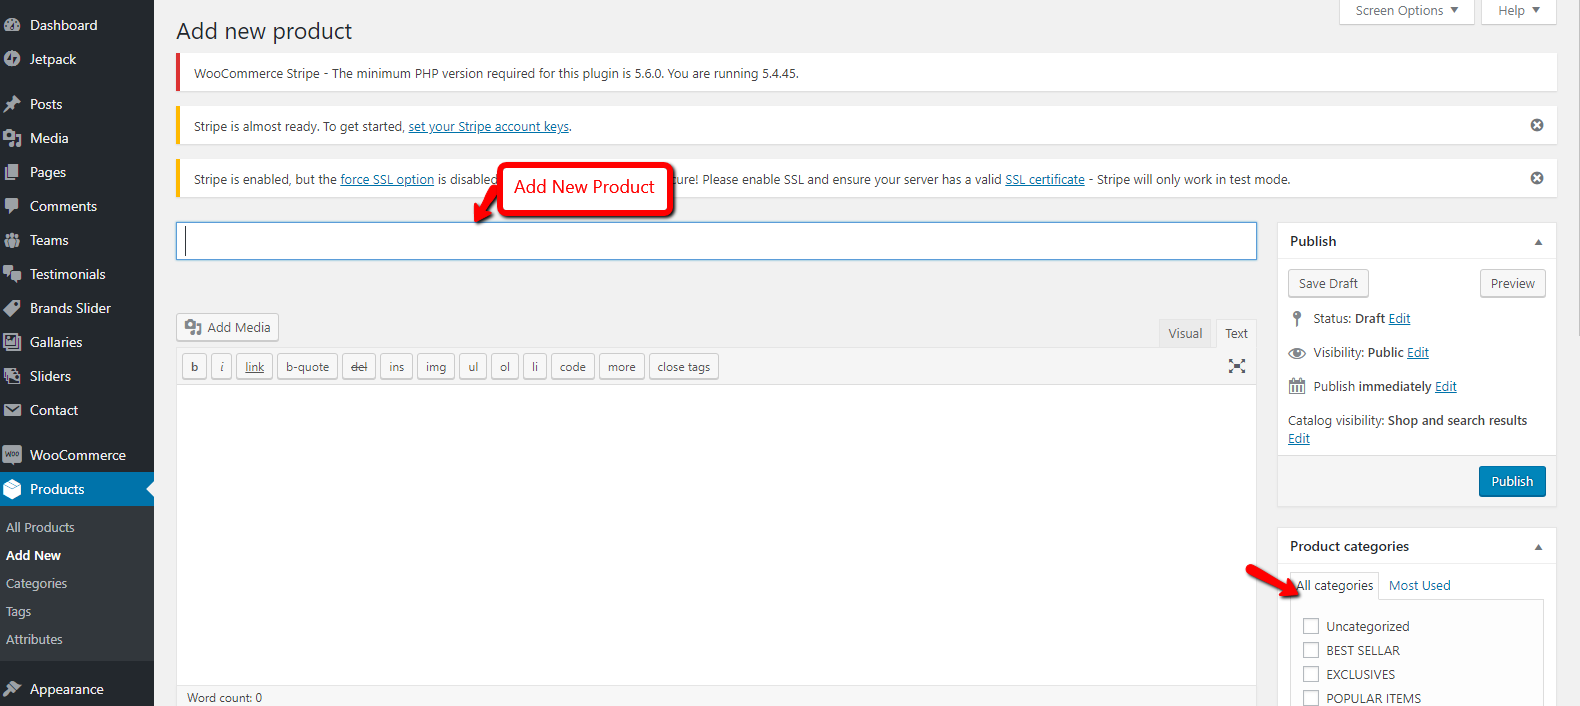Check the EXCLUSIVES category
1580x706 pixels.
1311,674
